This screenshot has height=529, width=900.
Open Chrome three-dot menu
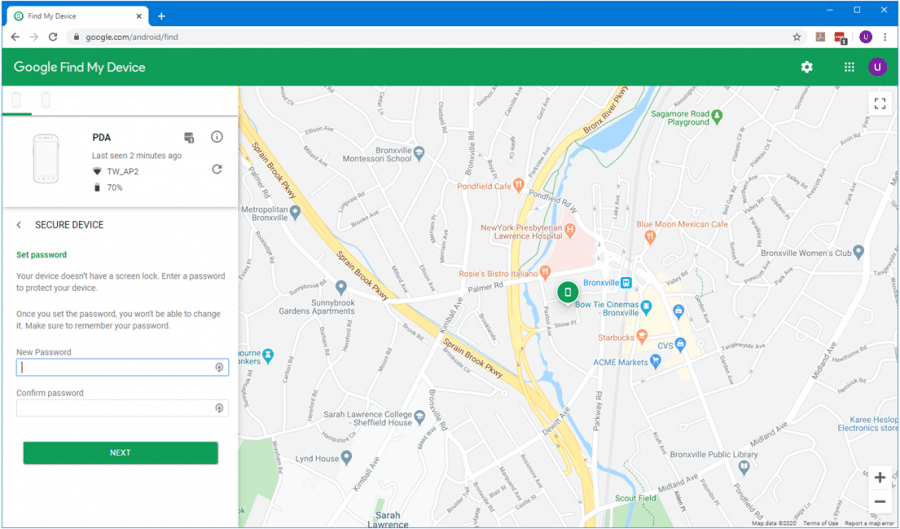pos(885,37)
